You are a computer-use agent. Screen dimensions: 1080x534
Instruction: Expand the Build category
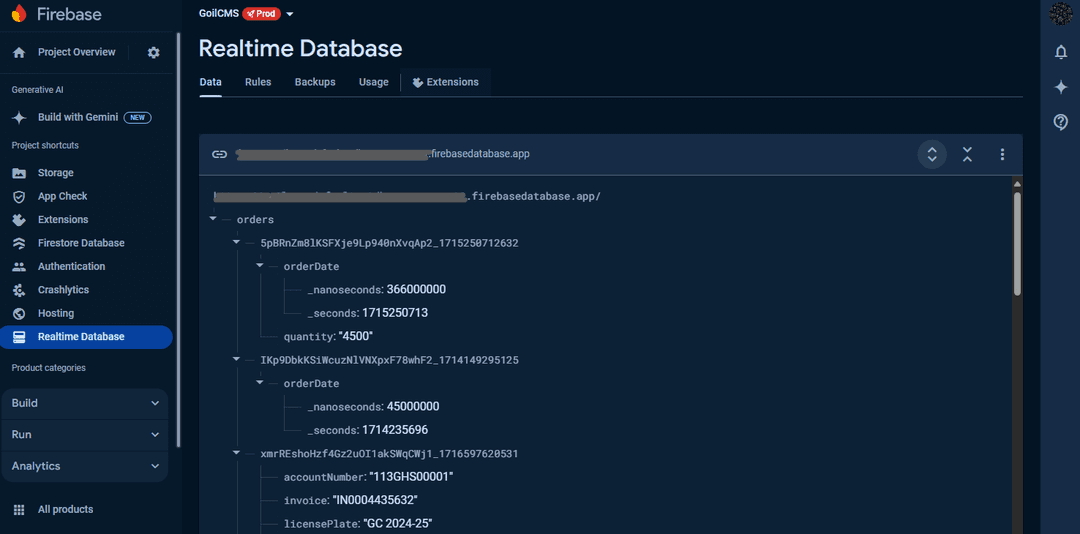click(x=85, y=403)
